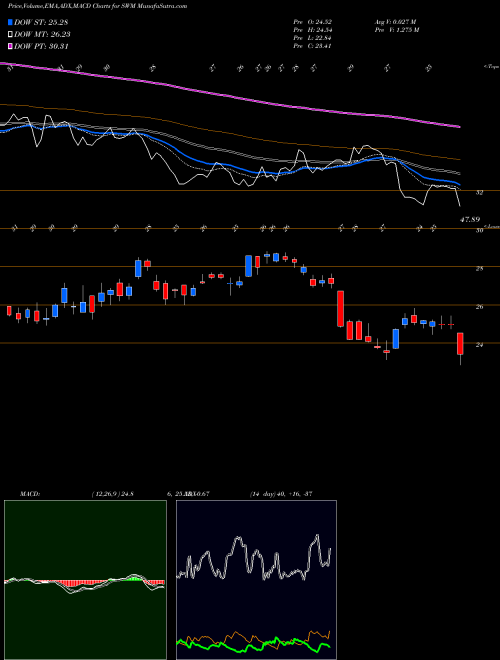
Task: Click the 47.89 indicator value label
Action: [470, 219]
